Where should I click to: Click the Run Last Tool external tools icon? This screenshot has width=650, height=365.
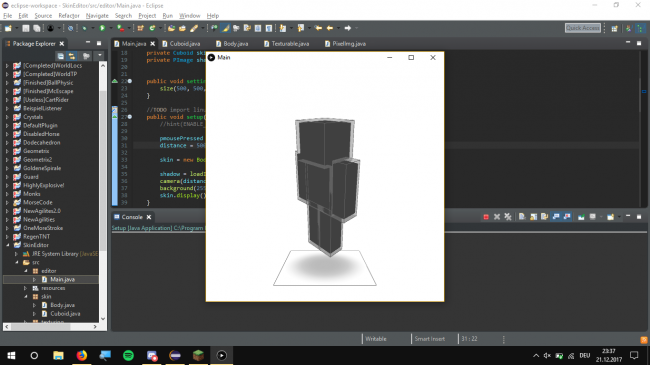(x=120, y=28)
